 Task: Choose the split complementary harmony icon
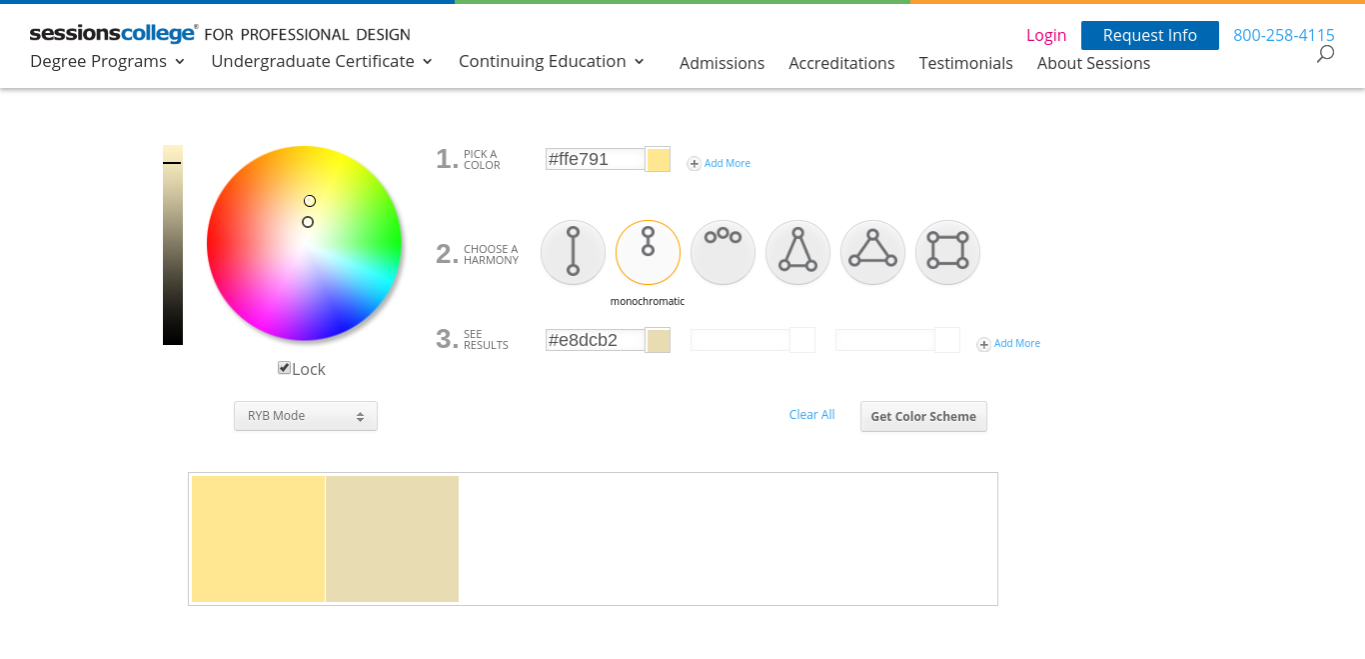coord(797,252)
